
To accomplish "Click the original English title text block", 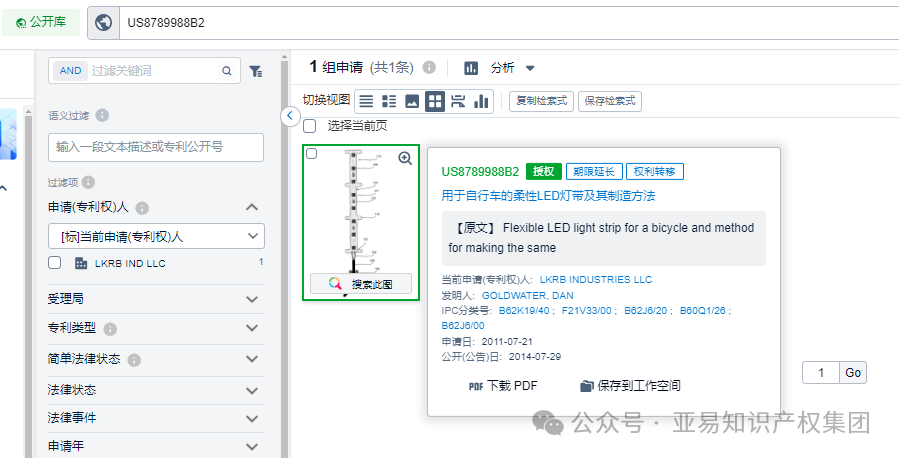I will pyautogui.click(x=604, y=238).
